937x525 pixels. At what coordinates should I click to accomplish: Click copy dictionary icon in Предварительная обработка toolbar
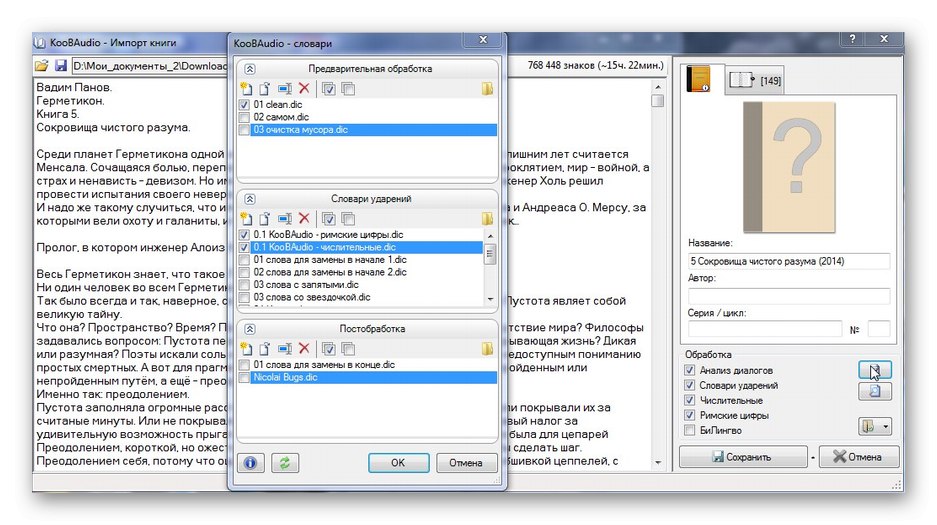265,89
